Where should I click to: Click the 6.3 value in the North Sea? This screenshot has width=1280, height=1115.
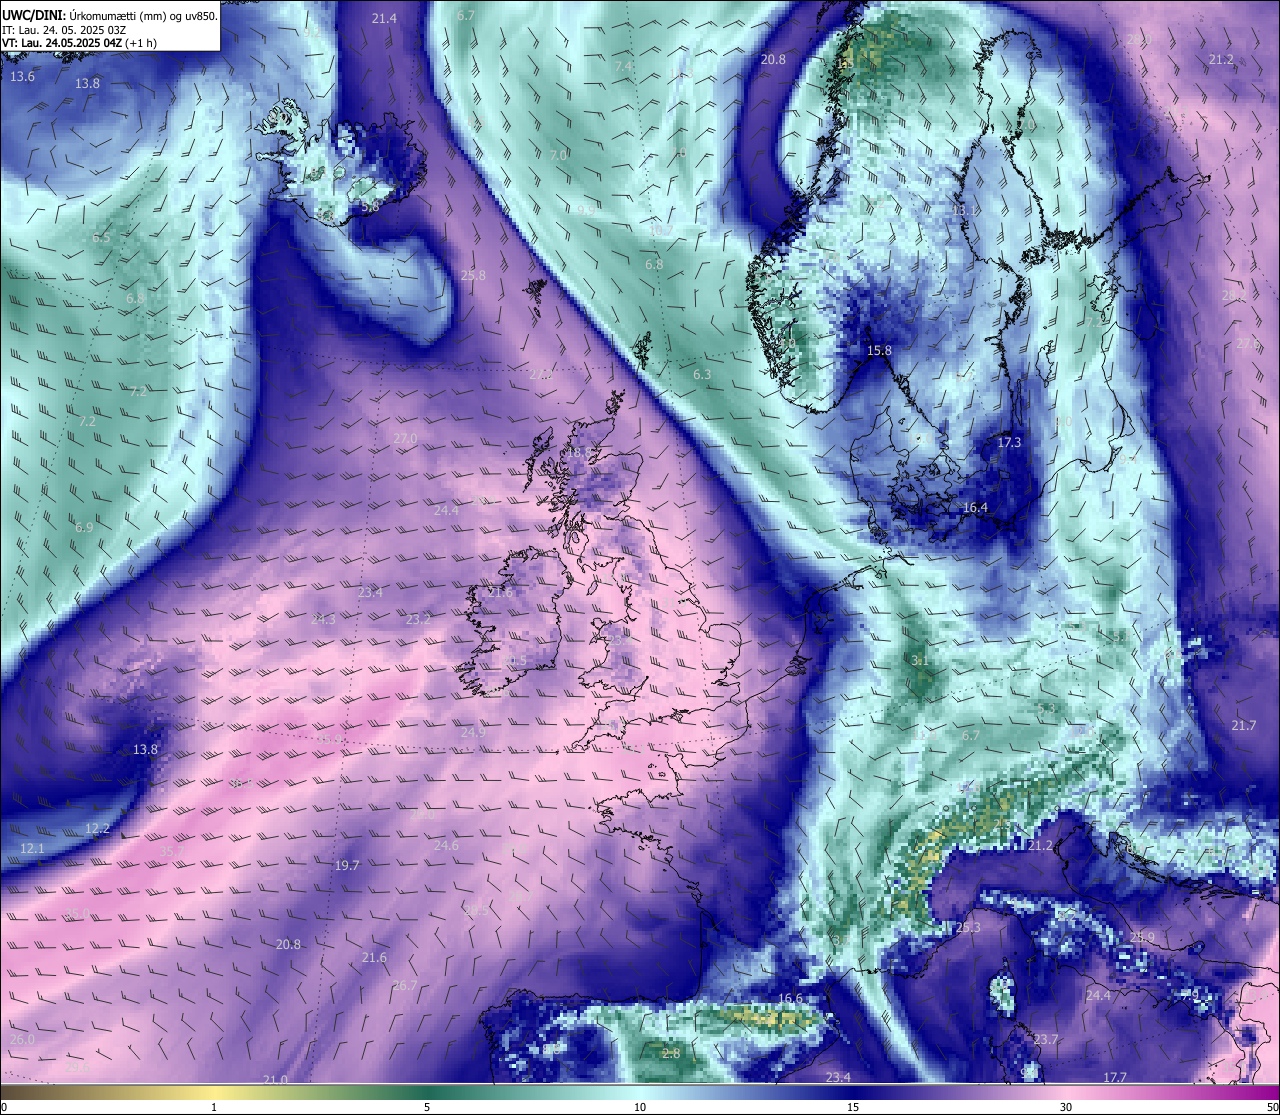[x=702, y=375]
